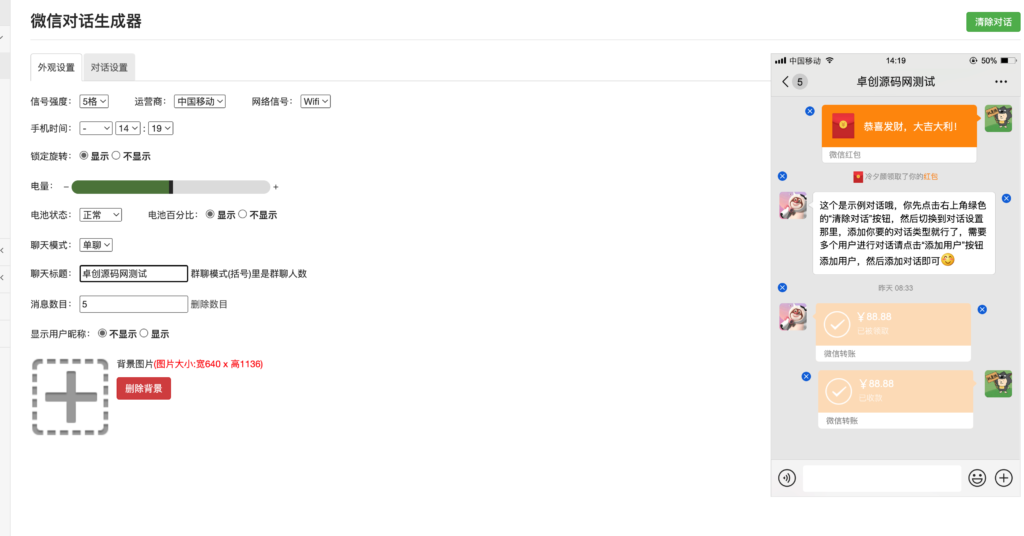The width and height of the screenshot is (1024, 536).
Task: Click the plus sign beside 电量 slider
Action: (276, 187)
